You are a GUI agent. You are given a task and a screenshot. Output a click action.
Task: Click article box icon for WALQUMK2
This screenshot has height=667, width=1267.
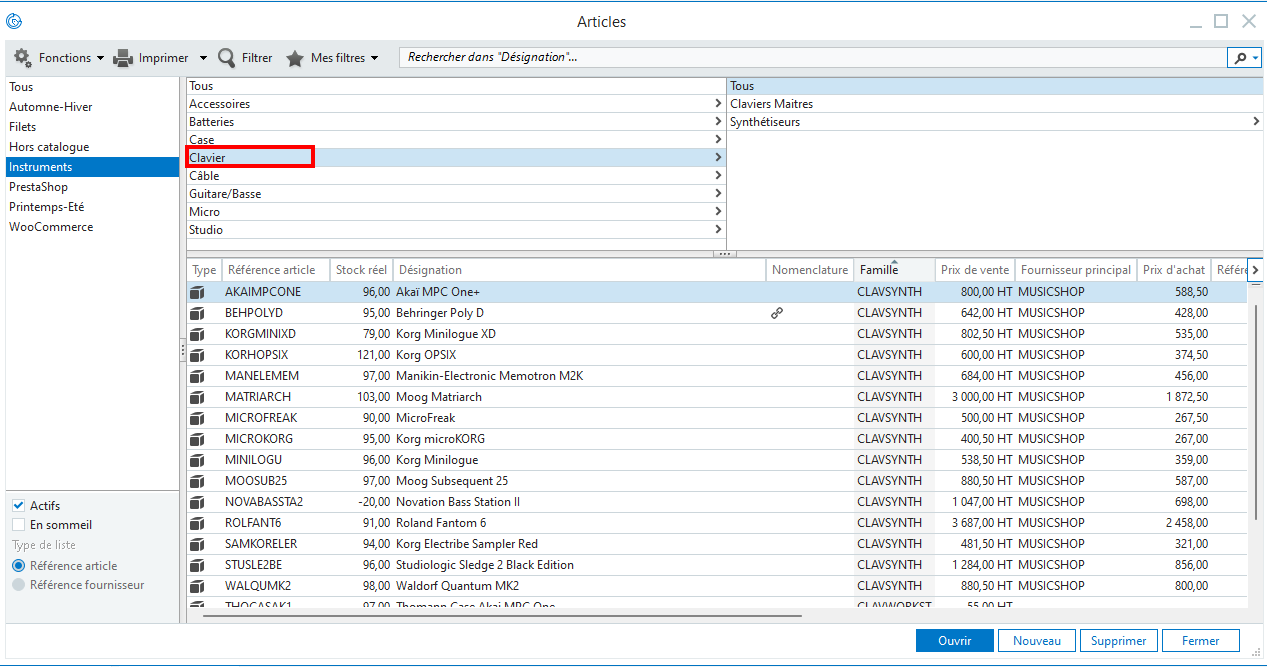(x=197, y=586)
